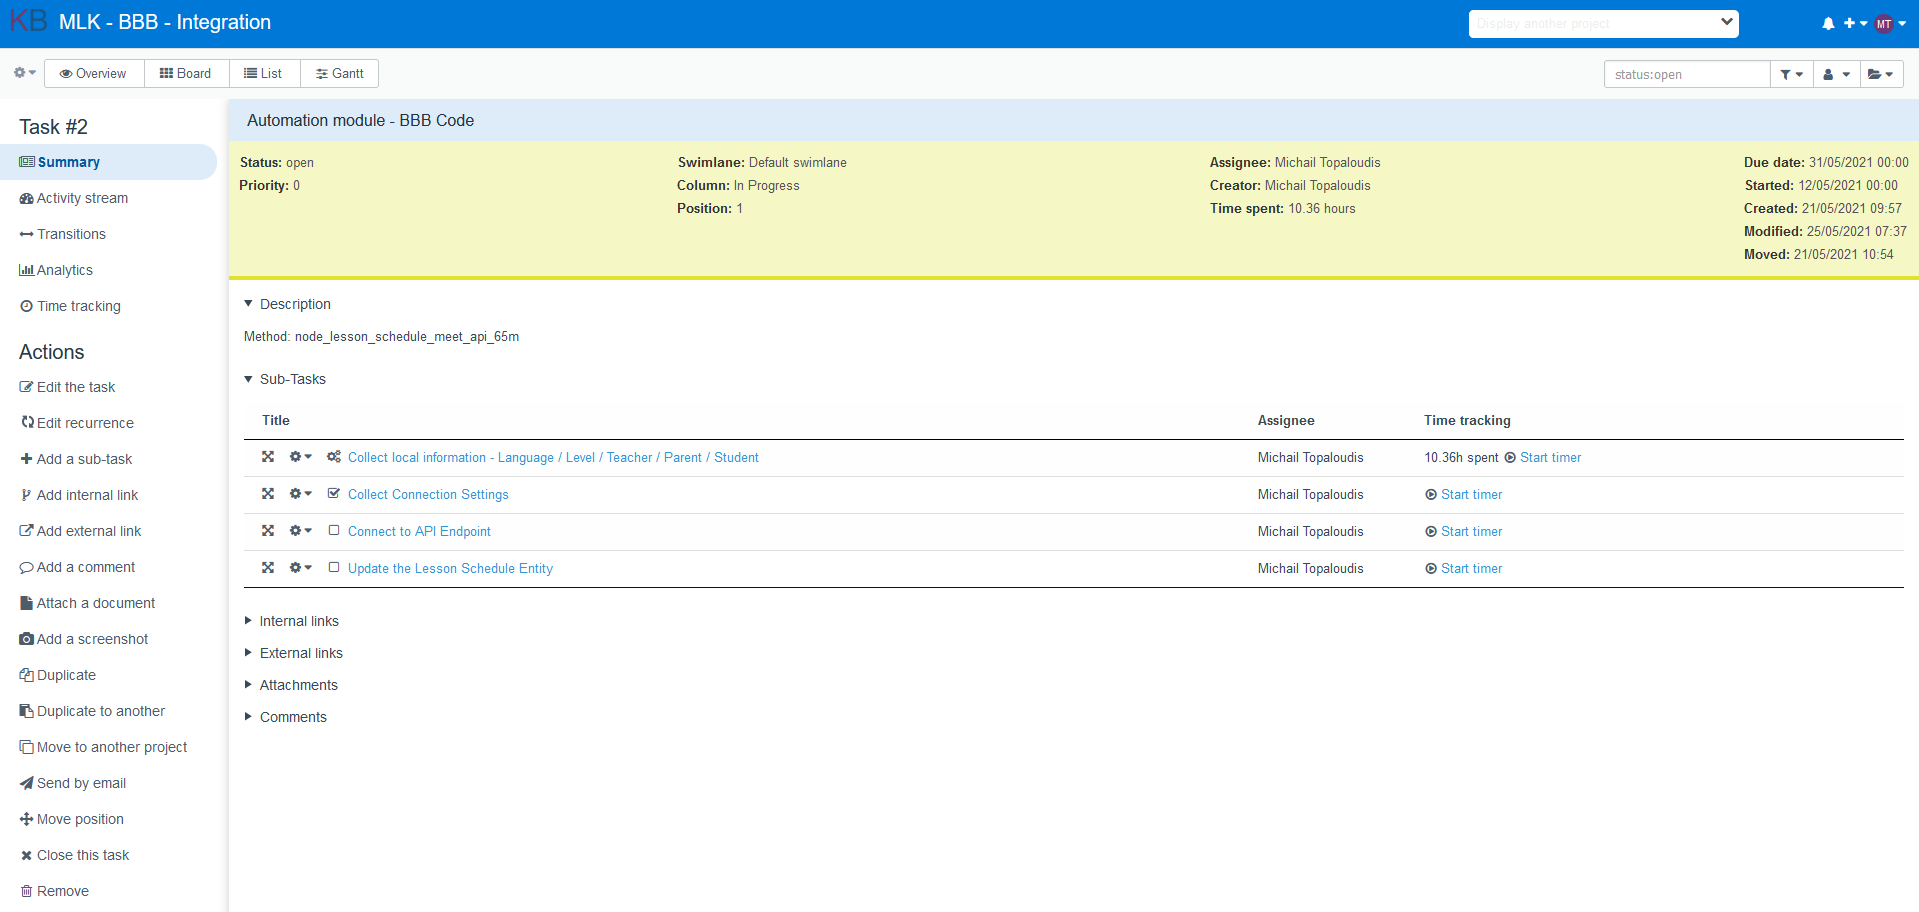Viewport: 1919px width, 912px height.
Task: Switch to the Board view tab
Action: click(x=186, y=74)
